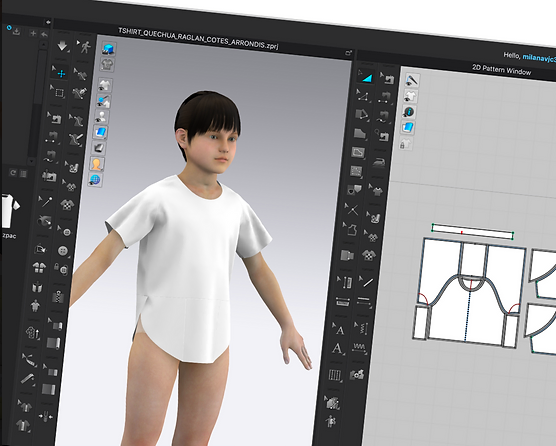
Task: Choose the Select Mesh box tool
Action: (57, 92)
